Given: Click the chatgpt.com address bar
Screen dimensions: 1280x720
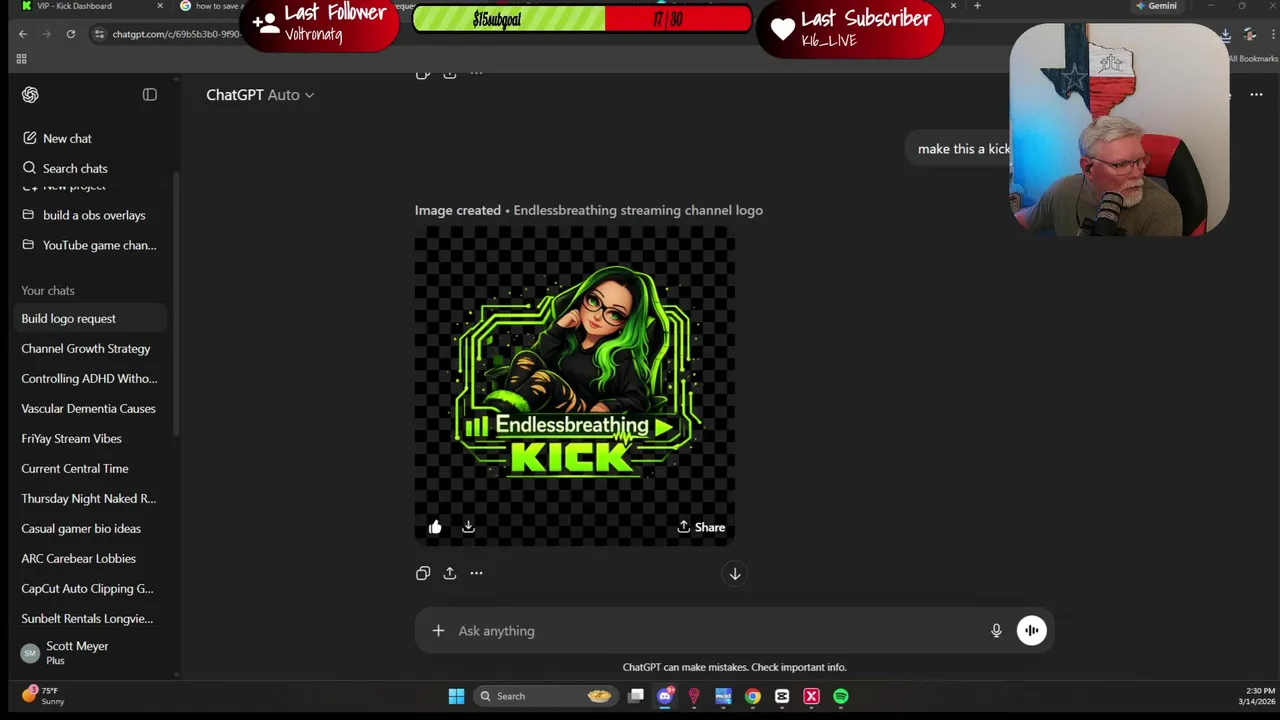Looking at the screenshot, I should (x=175, y=34).
